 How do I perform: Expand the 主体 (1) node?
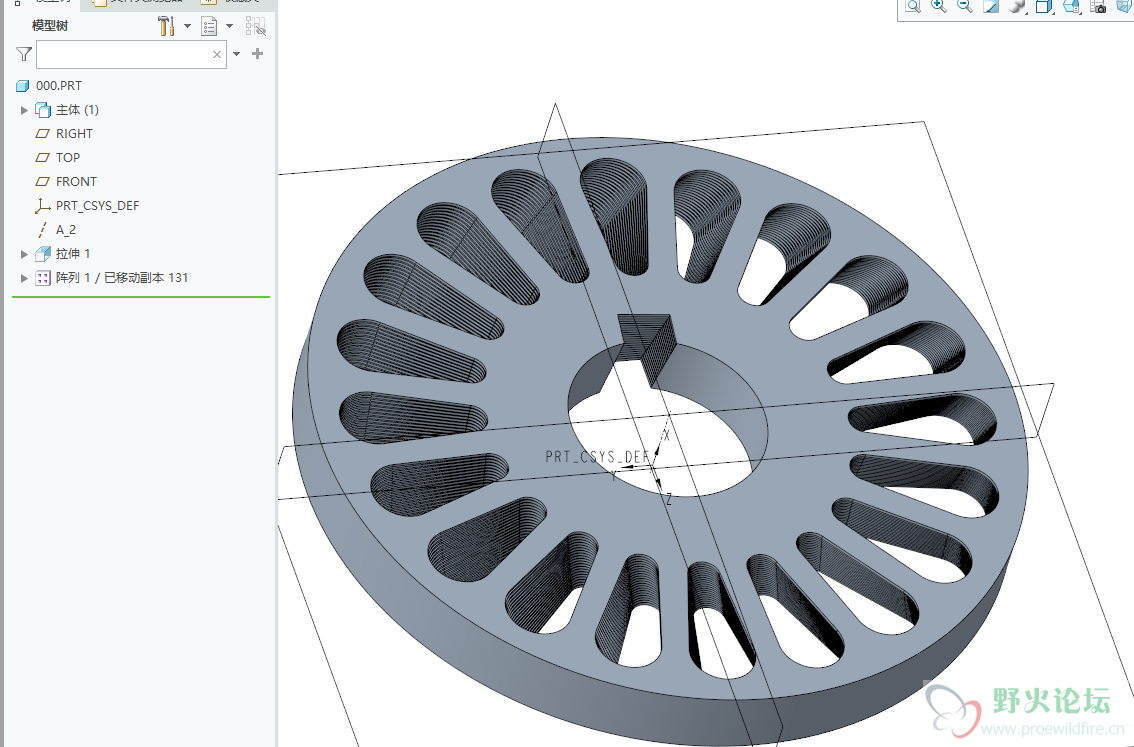pos(24,110)
